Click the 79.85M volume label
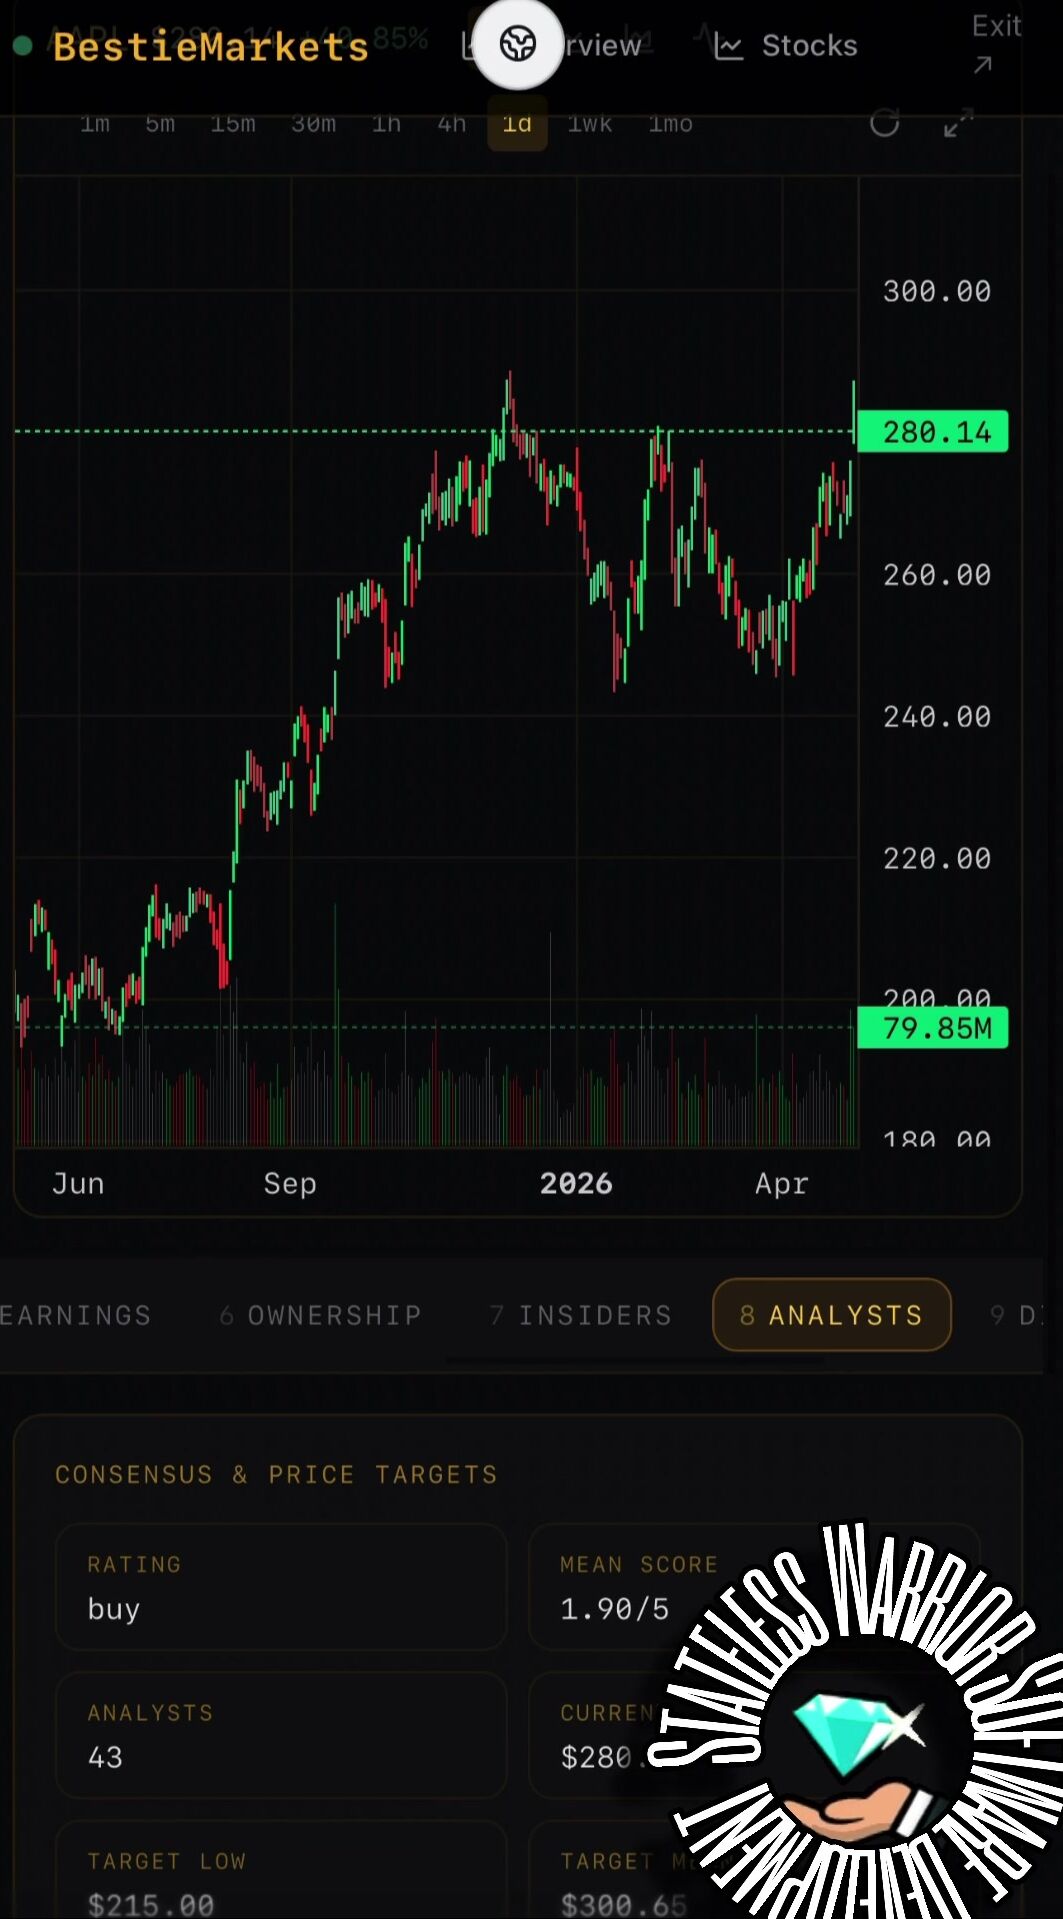This screenshot has height=1919, width=1063. tap(933, 1027)
